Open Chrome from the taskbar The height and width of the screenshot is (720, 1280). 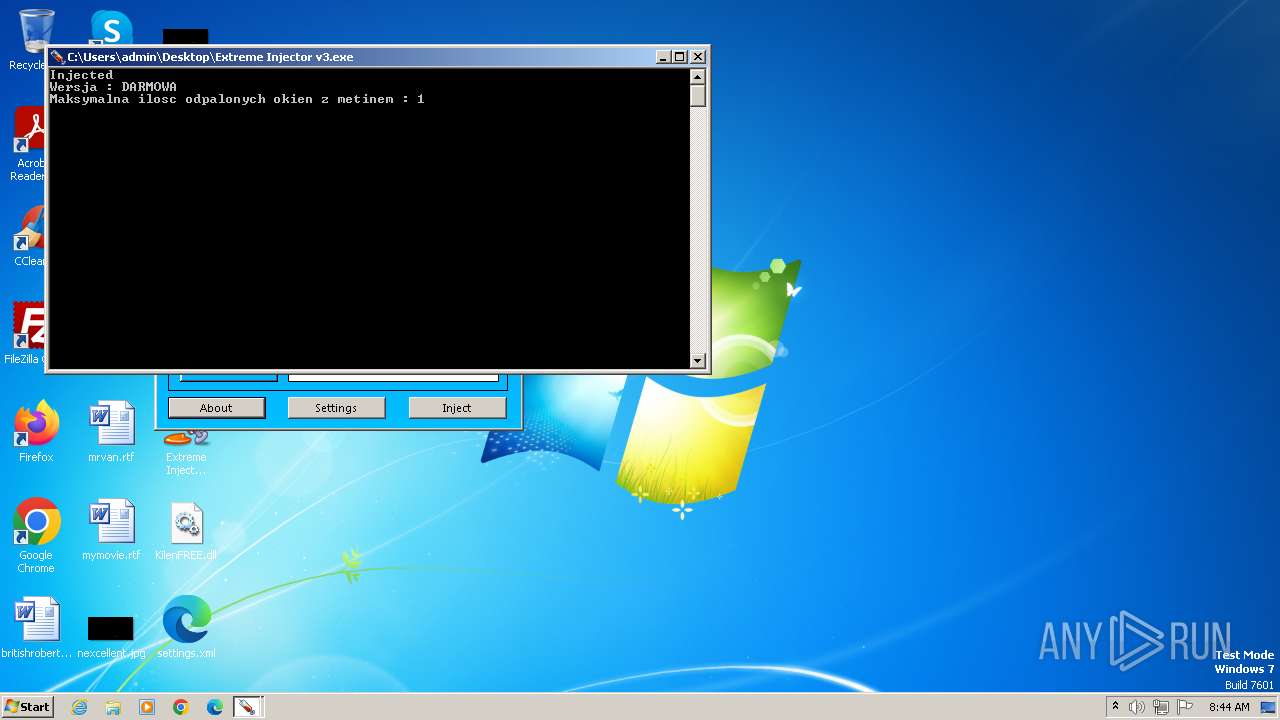(x=181, y=707)
